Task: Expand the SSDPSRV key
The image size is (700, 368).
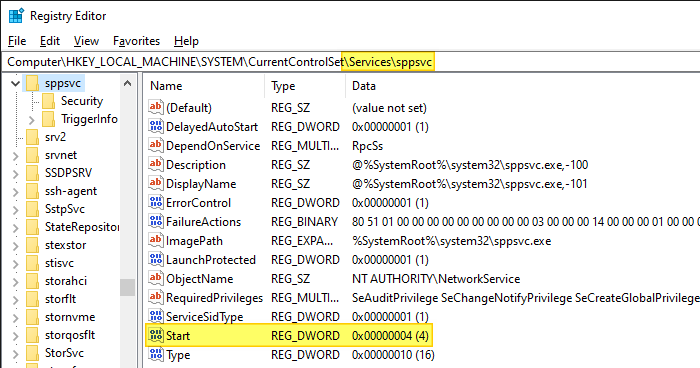Action: pos(16,174)
